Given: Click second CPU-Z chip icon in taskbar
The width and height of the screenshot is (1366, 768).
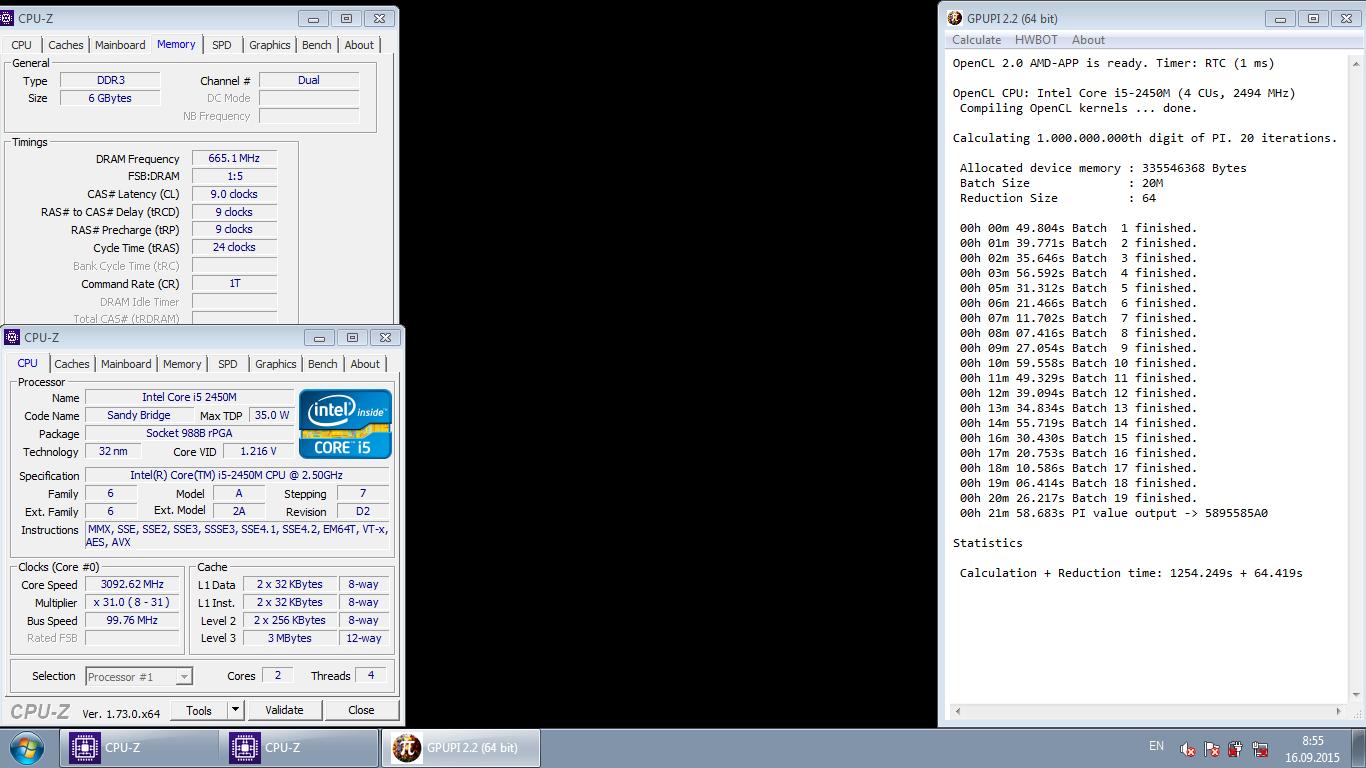Looking at the screenshot, I should pos(245,748).
